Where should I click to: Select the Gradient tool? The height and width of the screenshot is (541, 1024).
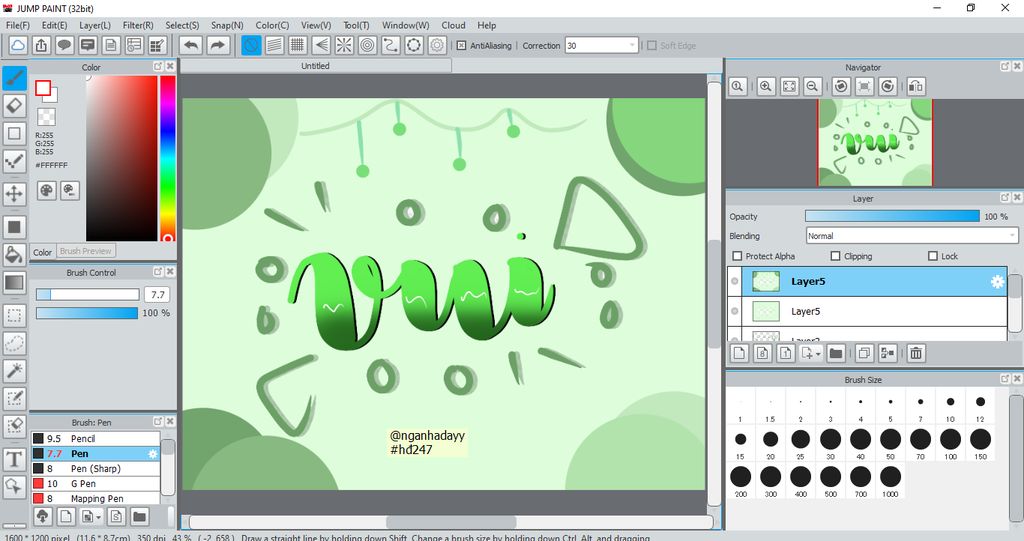coord(14,283)
